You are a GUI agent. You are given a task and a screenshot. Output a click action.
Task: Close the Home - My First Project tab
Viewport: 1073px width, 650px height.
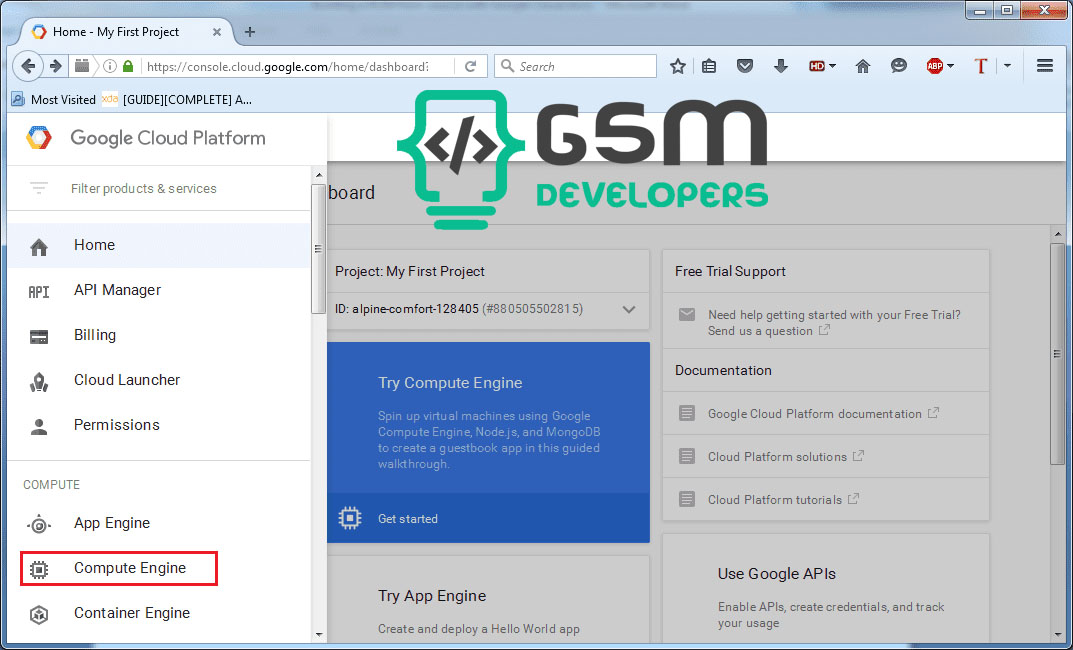pyautogui.click(x=217, y=32)
